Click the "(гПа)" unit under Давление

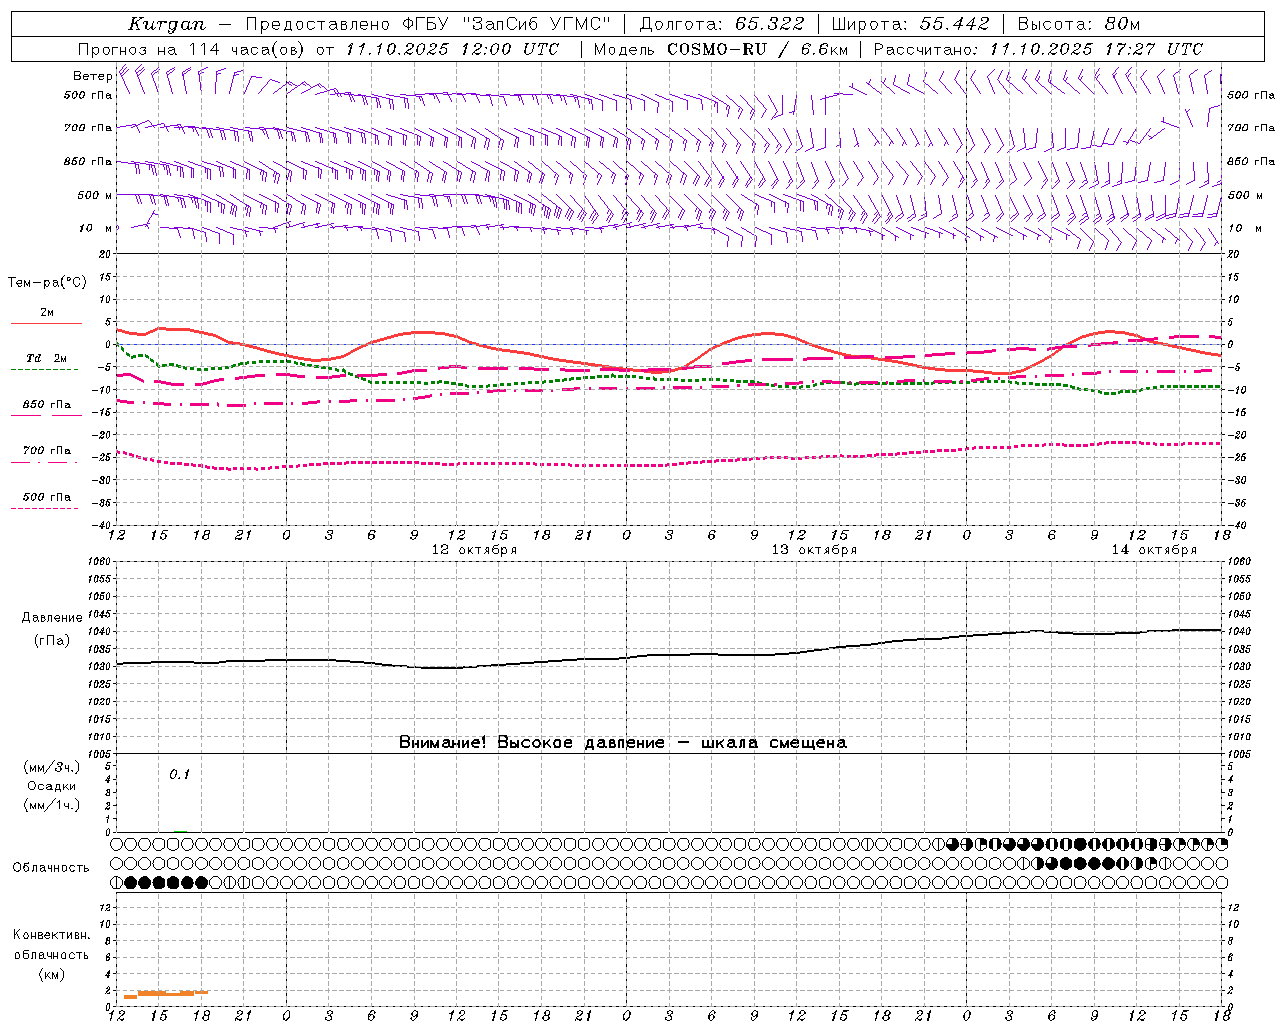pyautogui.click(x=52, y=641)
